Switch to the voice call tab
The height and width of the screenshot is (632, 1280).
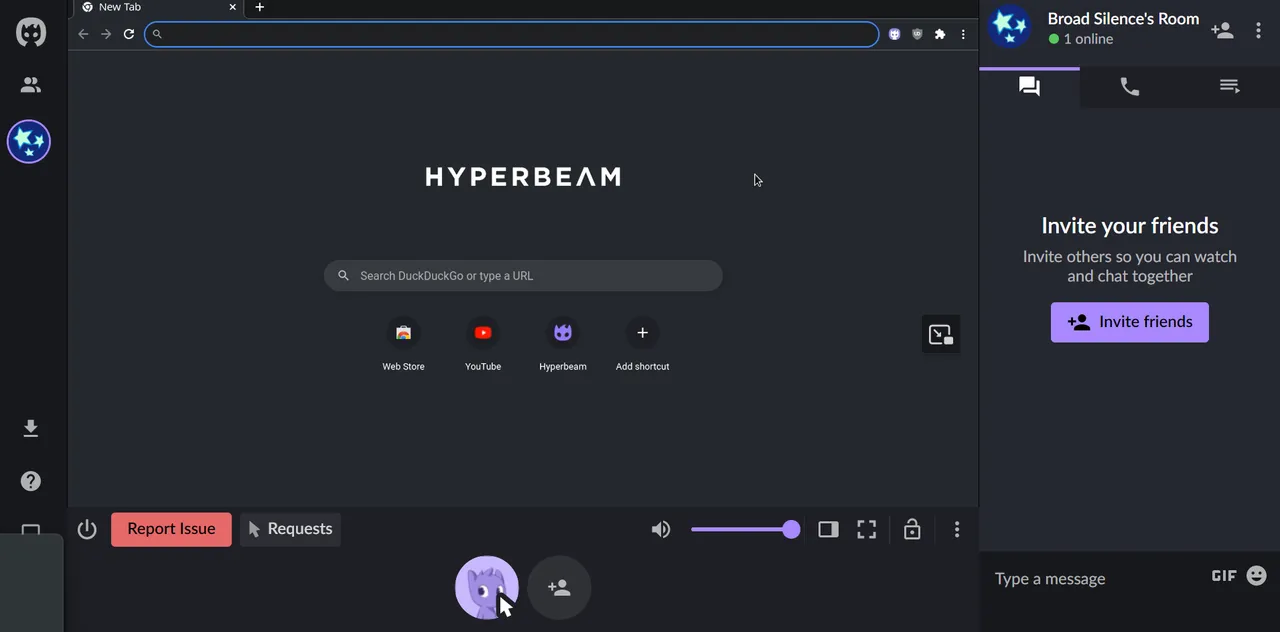pyautogui.click(x=1130, y=87)
